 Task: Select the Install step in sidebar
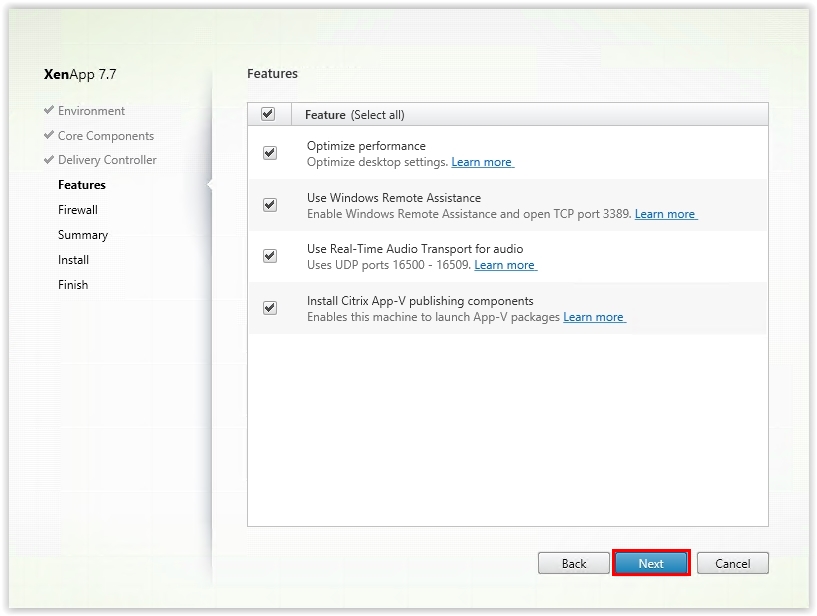[x=73, y=260]
